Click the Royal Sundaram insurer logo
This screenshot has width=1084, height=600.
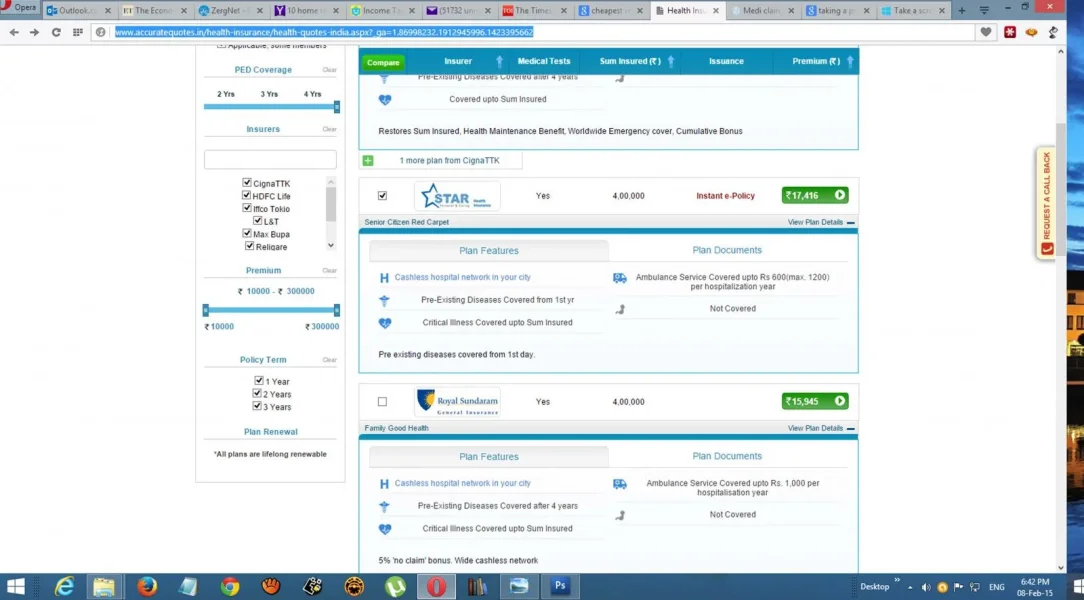(457, 402)
